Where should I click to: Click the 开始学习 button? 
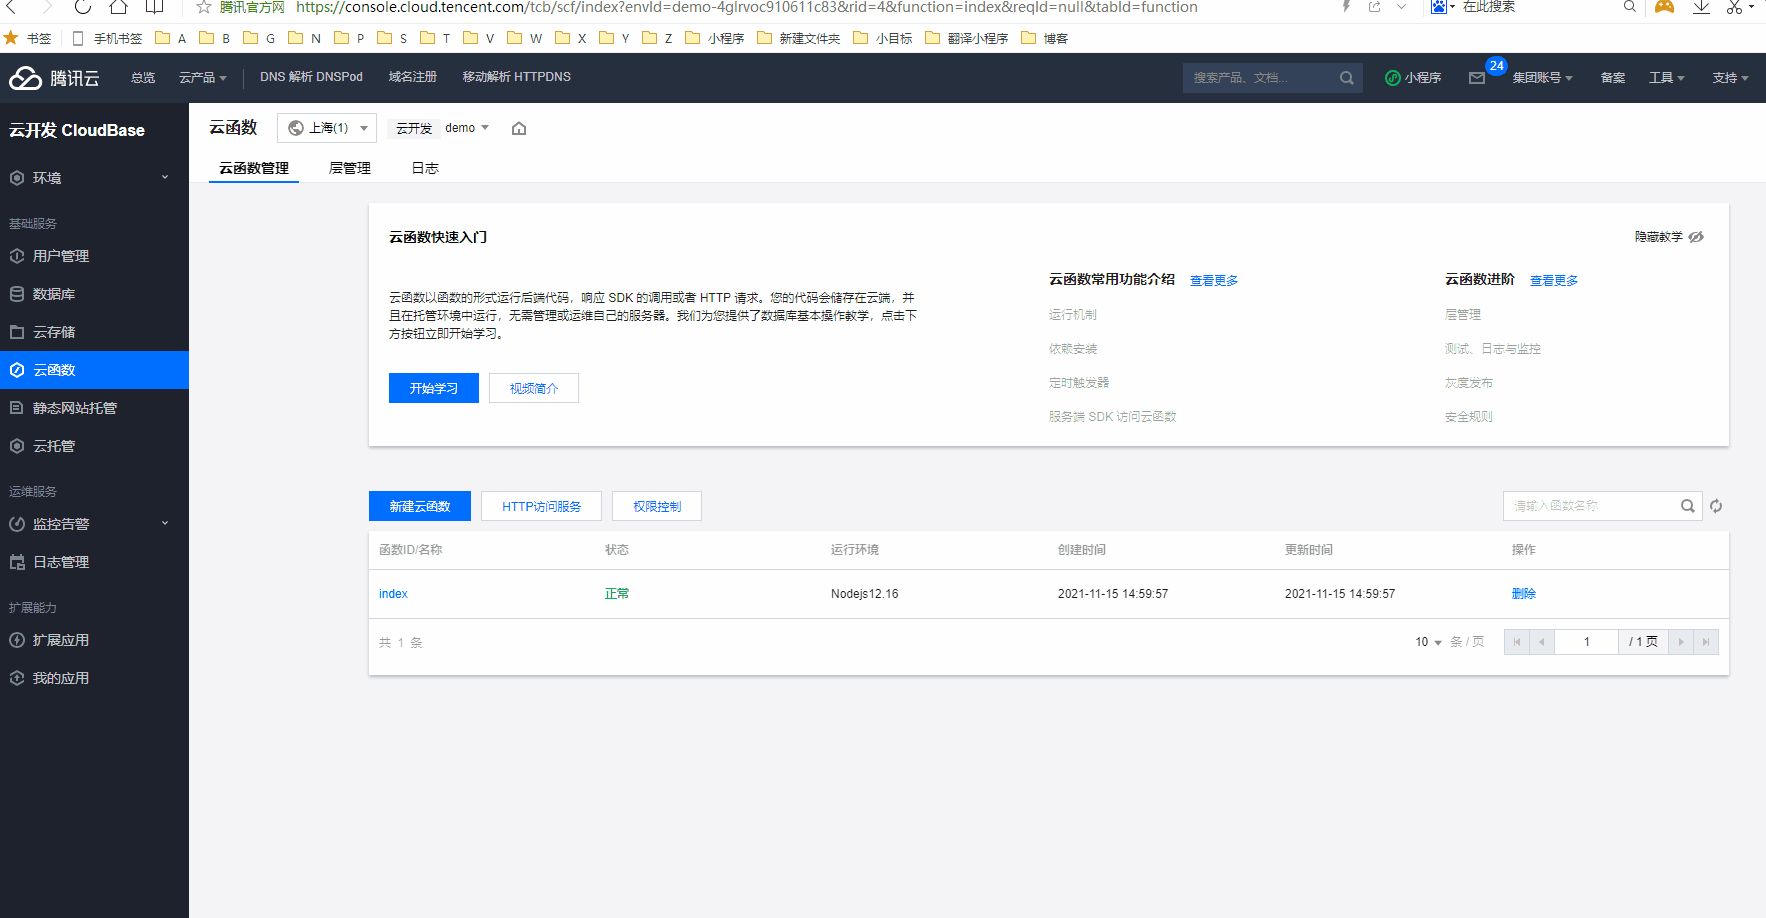pyautogui.click(x=434, y=388)
